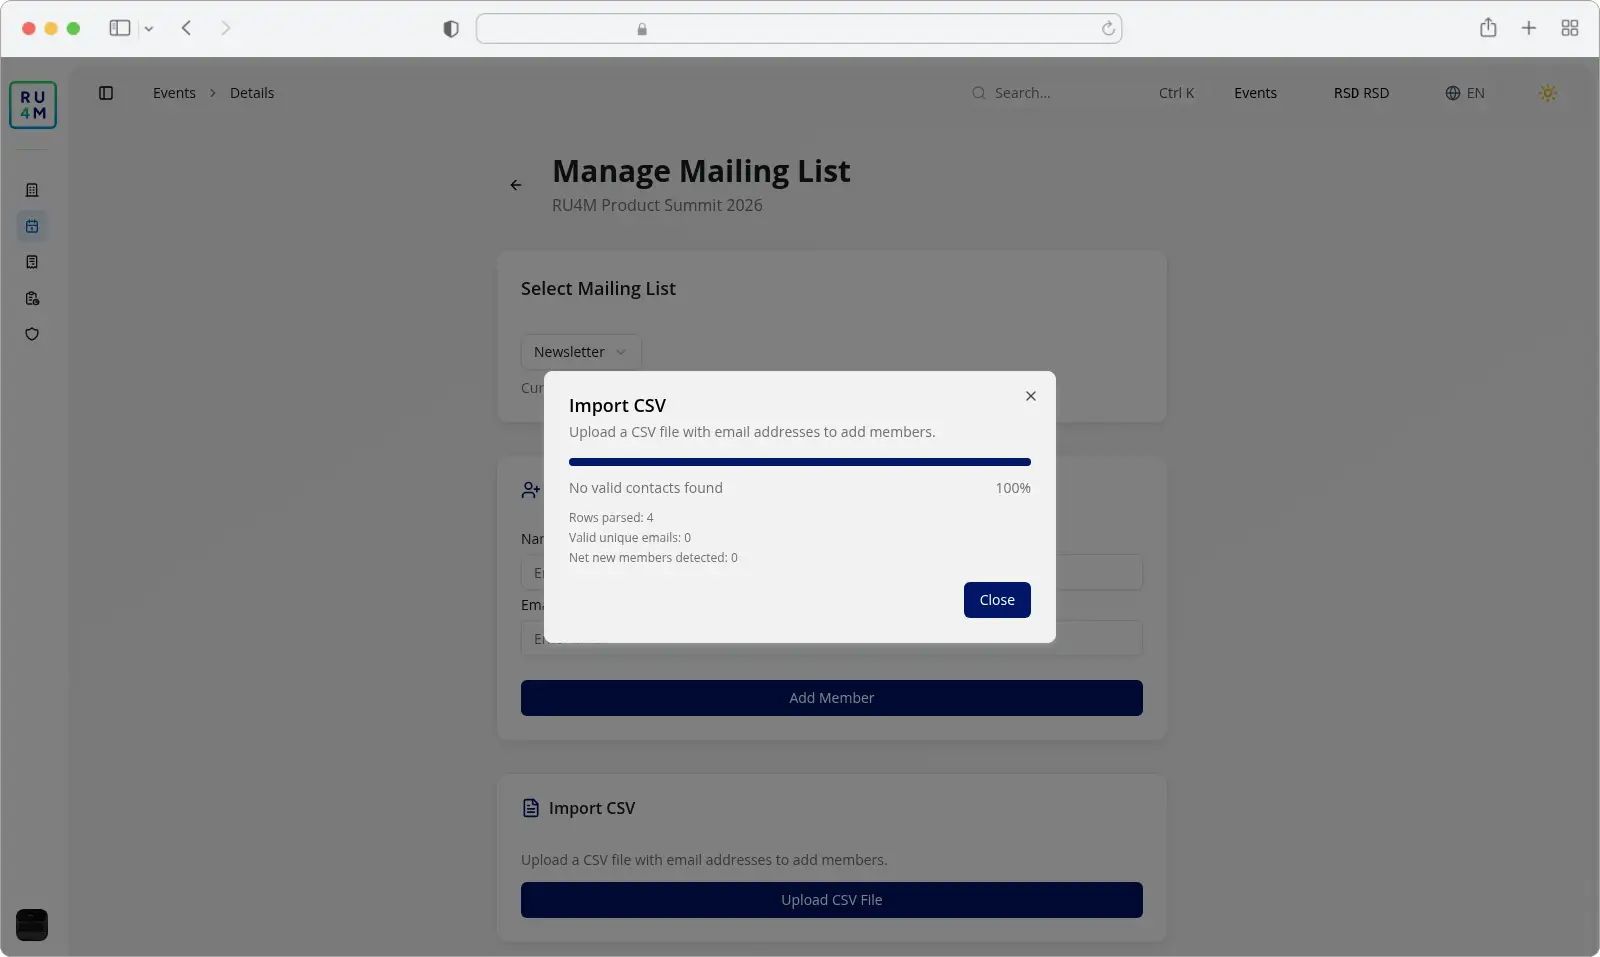
Task: Open the document list sidebar icon
Action: 32,262
